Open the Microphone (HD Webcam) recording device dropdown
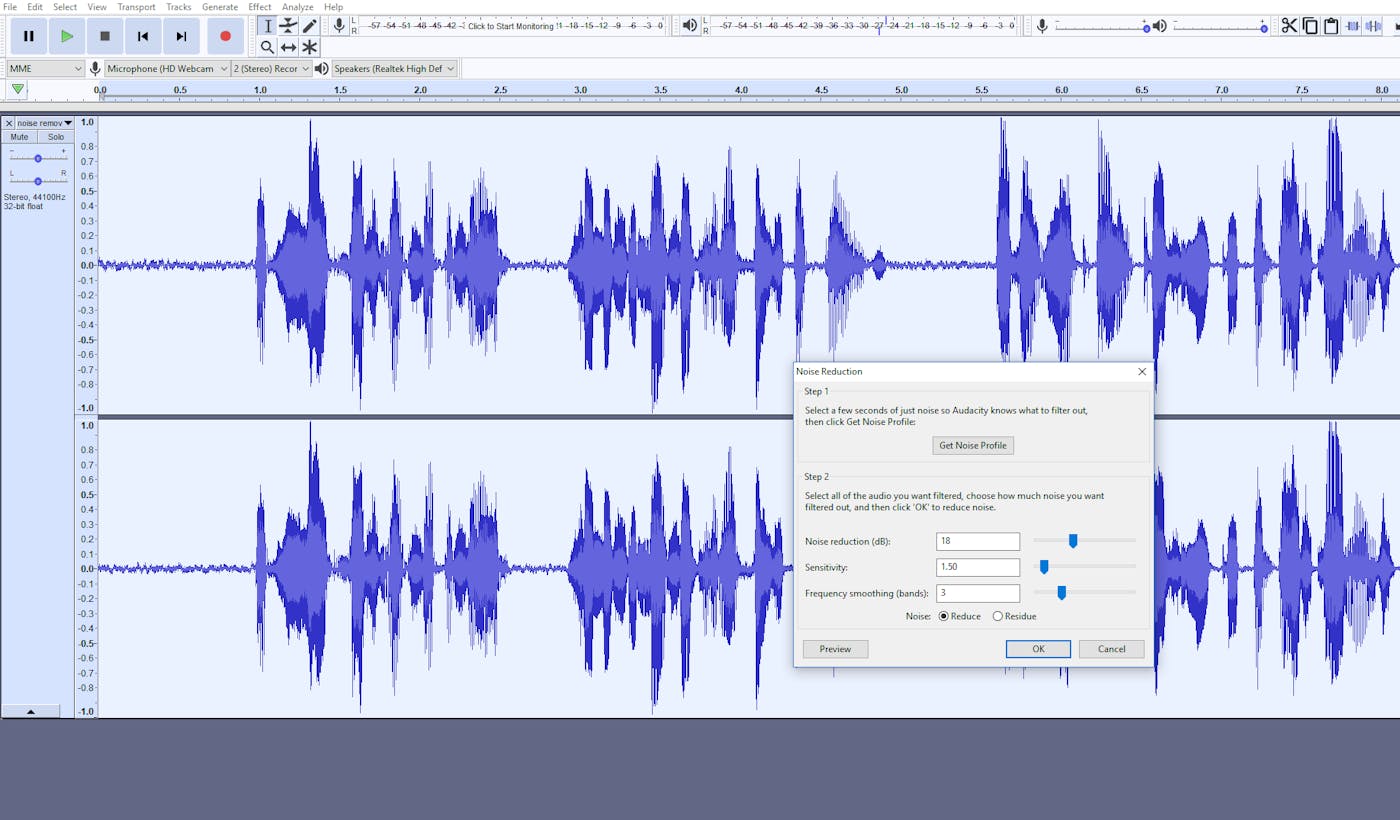The height and width of the screenshot is (820, 1400). (167, 68)
